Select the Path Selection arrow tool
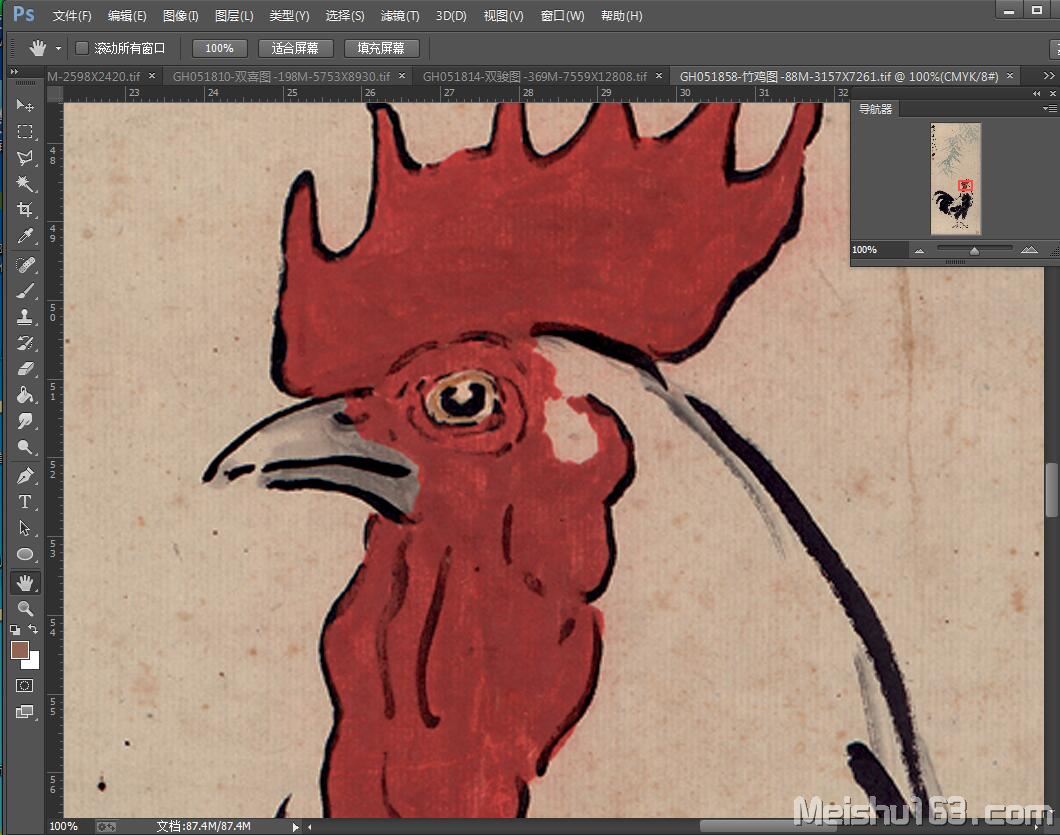 click(x=25, y=528)
